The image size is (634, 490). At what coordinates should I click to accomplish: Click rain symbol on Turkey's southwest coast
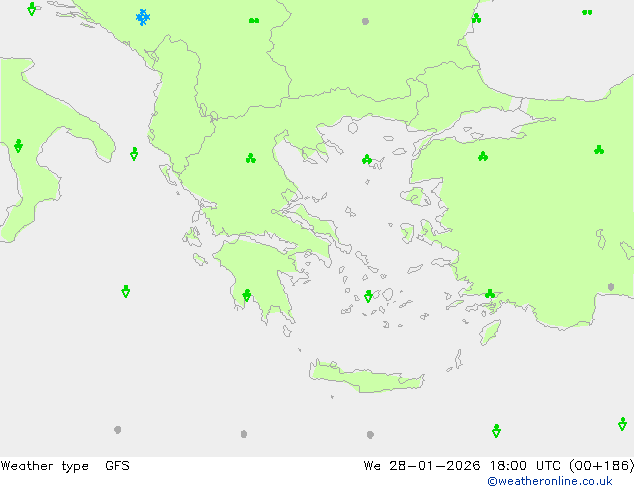490,294
